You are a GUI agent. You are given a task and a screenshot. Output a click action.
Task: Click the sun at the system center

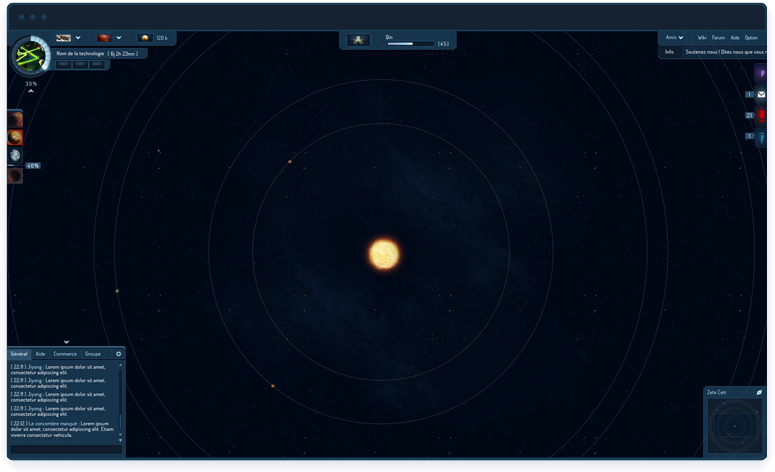pos(384,254)
